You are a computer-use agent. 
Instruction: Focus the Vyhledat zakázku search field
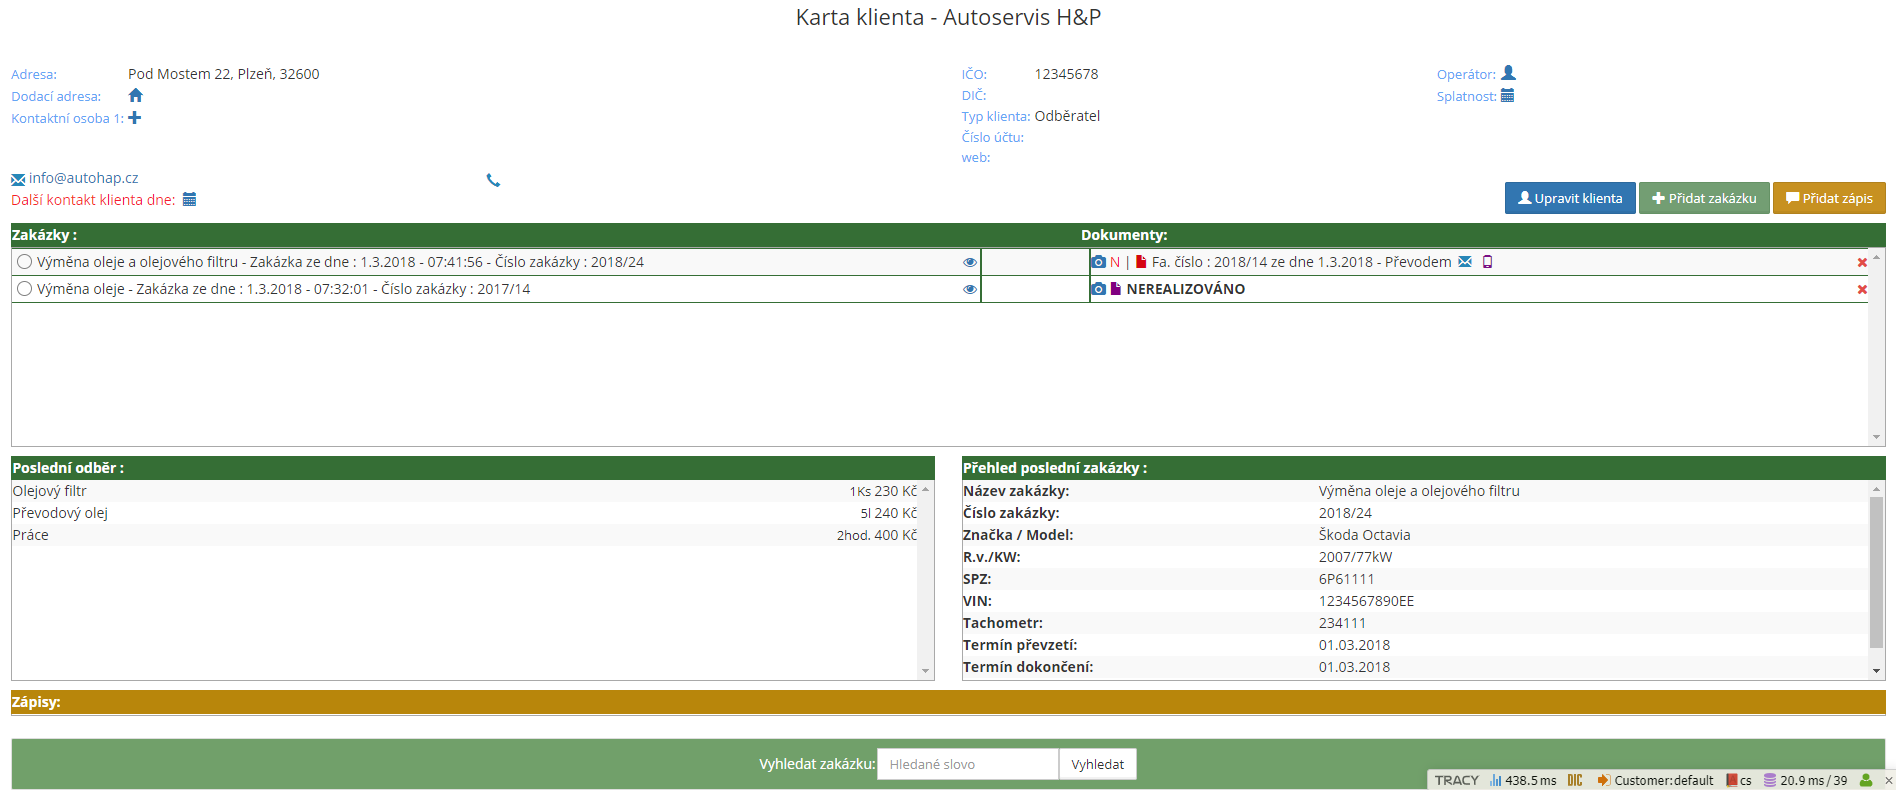point(967,764)
